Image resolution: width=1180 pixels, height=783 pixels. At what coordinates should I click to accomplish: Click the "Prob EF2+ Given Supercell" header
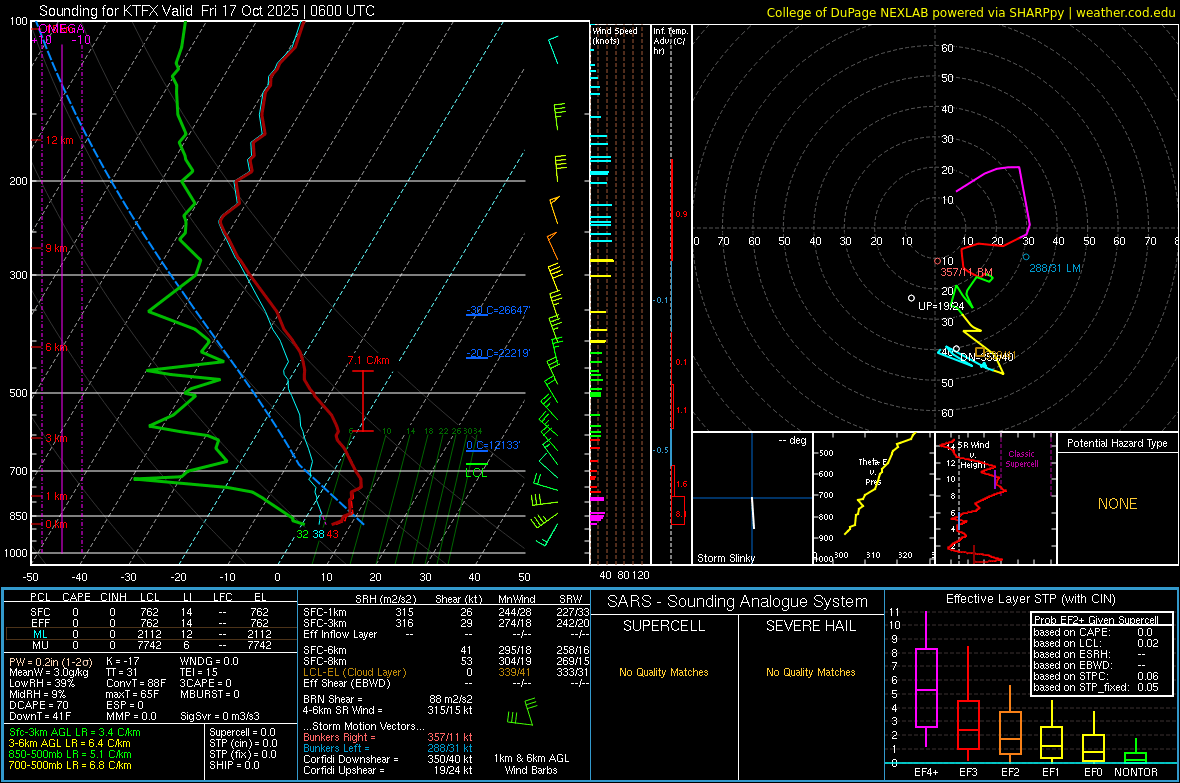point(1096,620)
